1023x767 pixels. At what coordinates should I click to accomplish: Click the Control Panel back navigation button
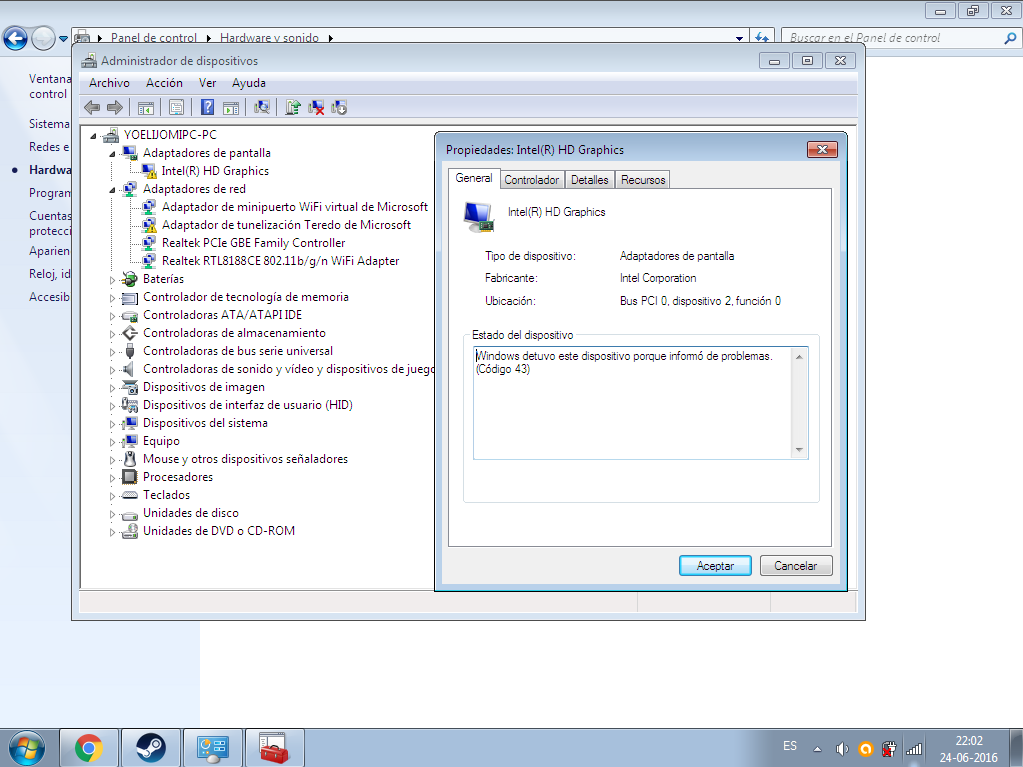tap(16, 38)
